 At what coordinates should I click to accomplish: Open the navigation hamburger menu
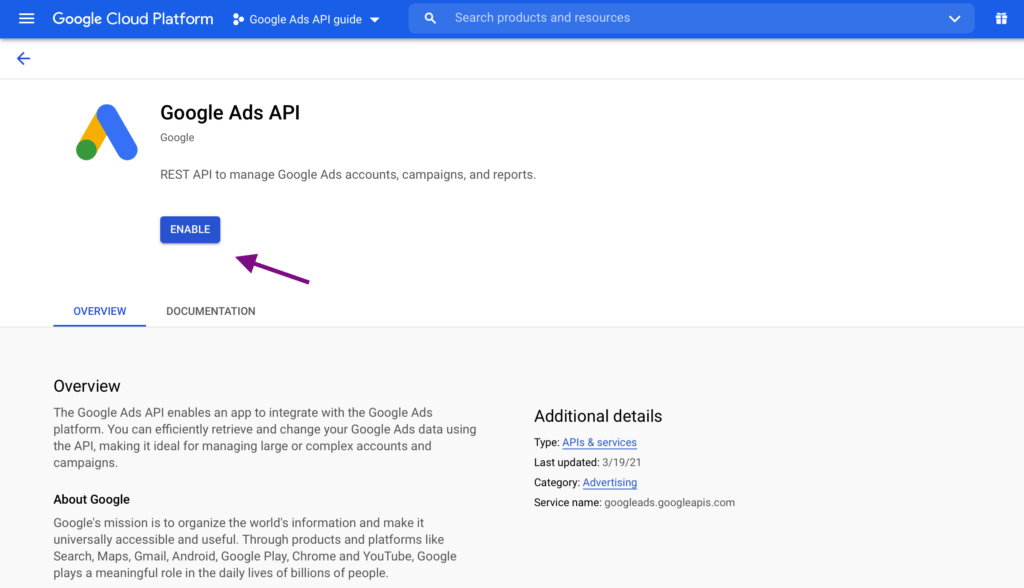pyautogui.click(x=26, y=18)
